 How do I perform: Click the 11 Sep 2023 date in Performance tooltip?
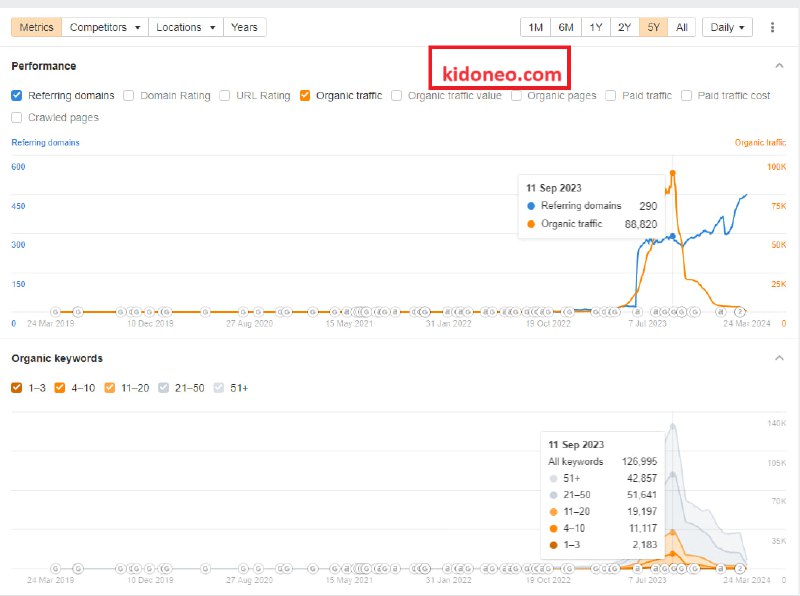(554, 188)
